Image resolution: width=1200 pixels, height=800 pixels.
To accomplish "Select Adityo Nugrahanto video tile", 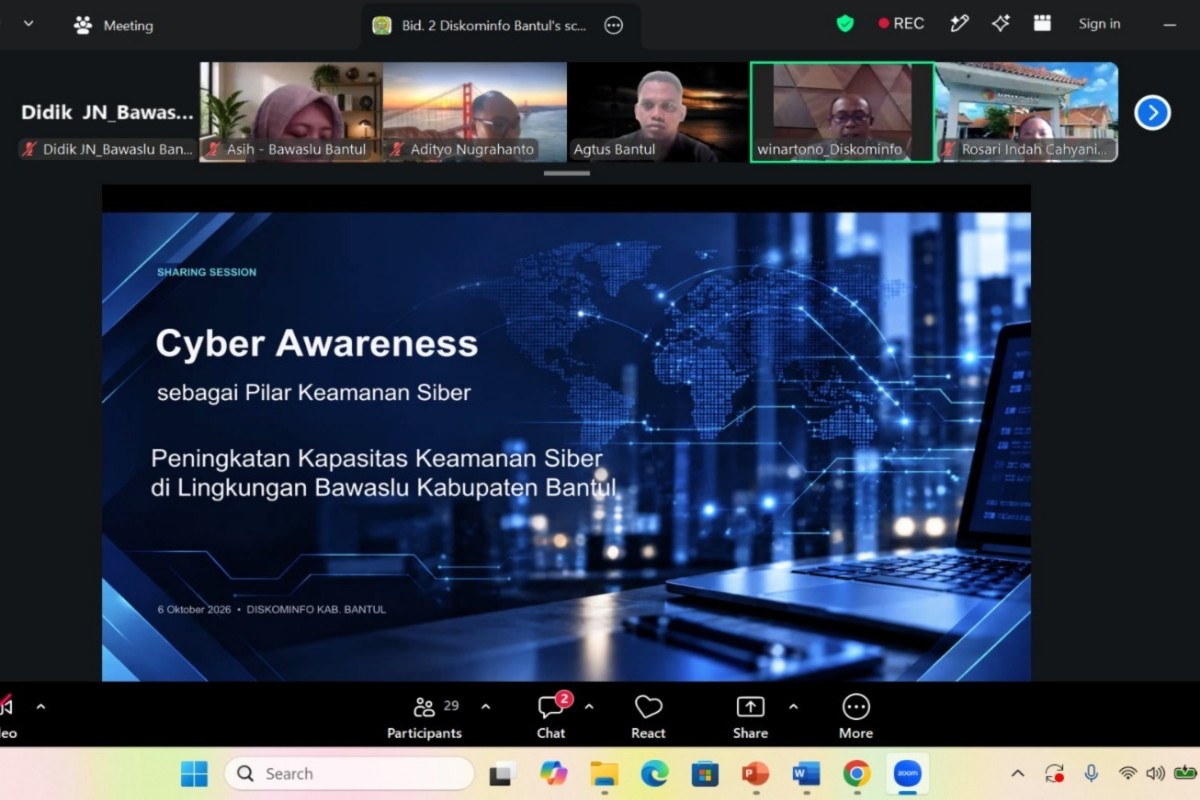I will click(x=475, y=112).
